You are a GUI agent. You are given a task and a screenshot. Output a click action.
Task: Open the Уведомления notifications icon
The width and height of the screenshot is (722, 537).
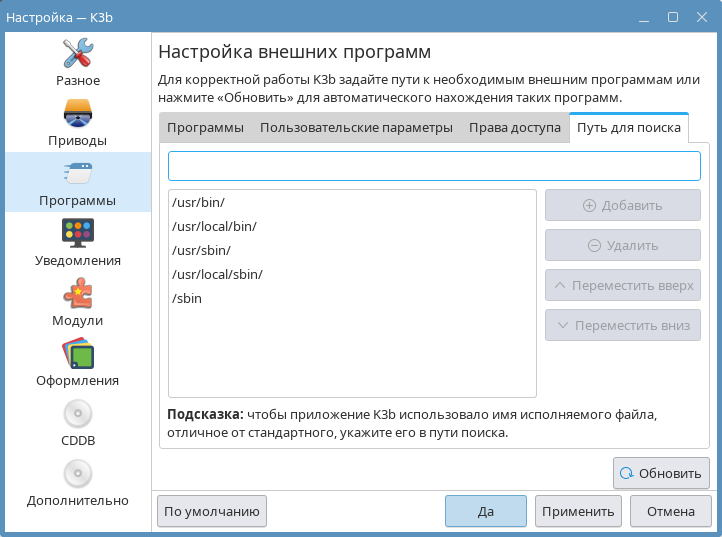[x=78, y=232]
